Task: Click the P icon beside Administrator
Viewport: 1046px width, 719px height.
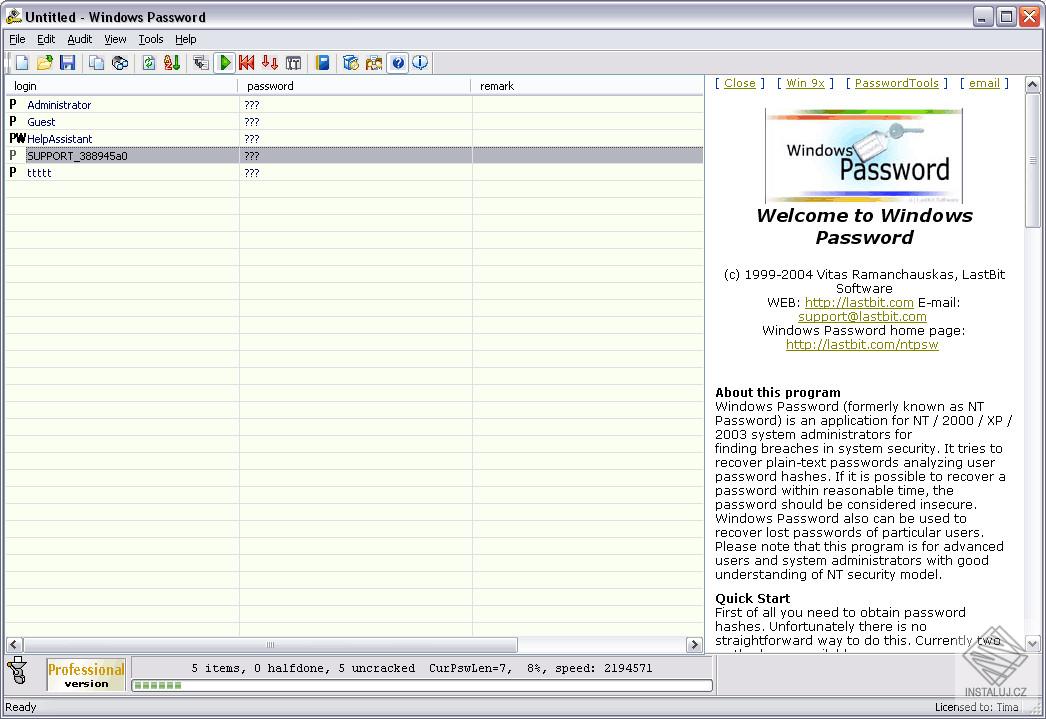Action: [13, 105]
